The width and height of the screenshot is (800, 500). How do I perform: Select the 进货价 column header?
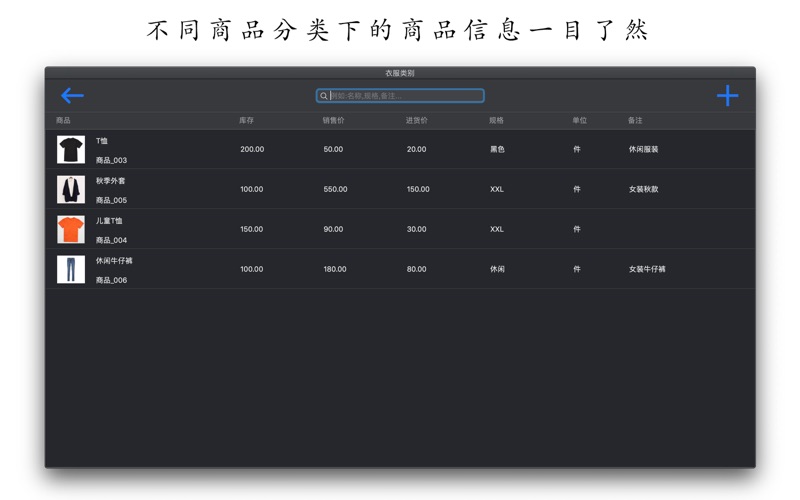pyautogui.click(x=416, y=121)
